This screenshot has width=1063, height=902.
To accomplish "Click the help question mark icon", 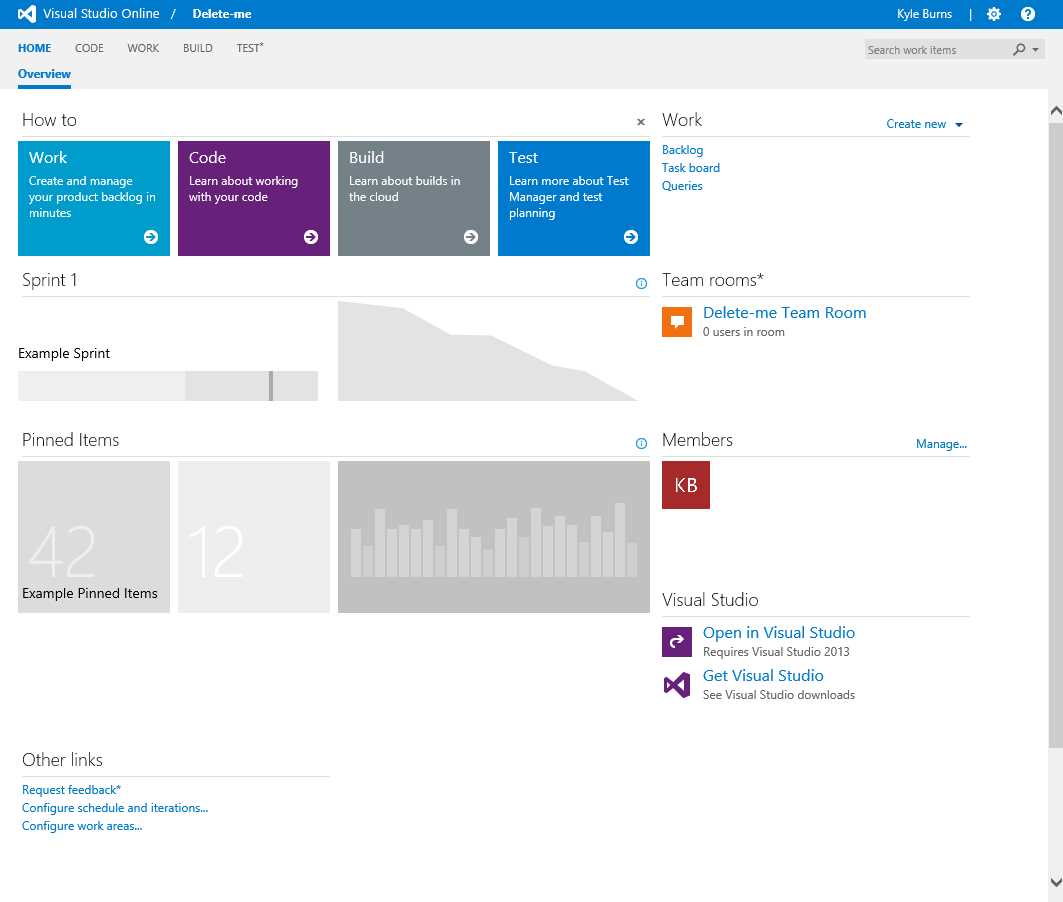I will [1028, 13].
